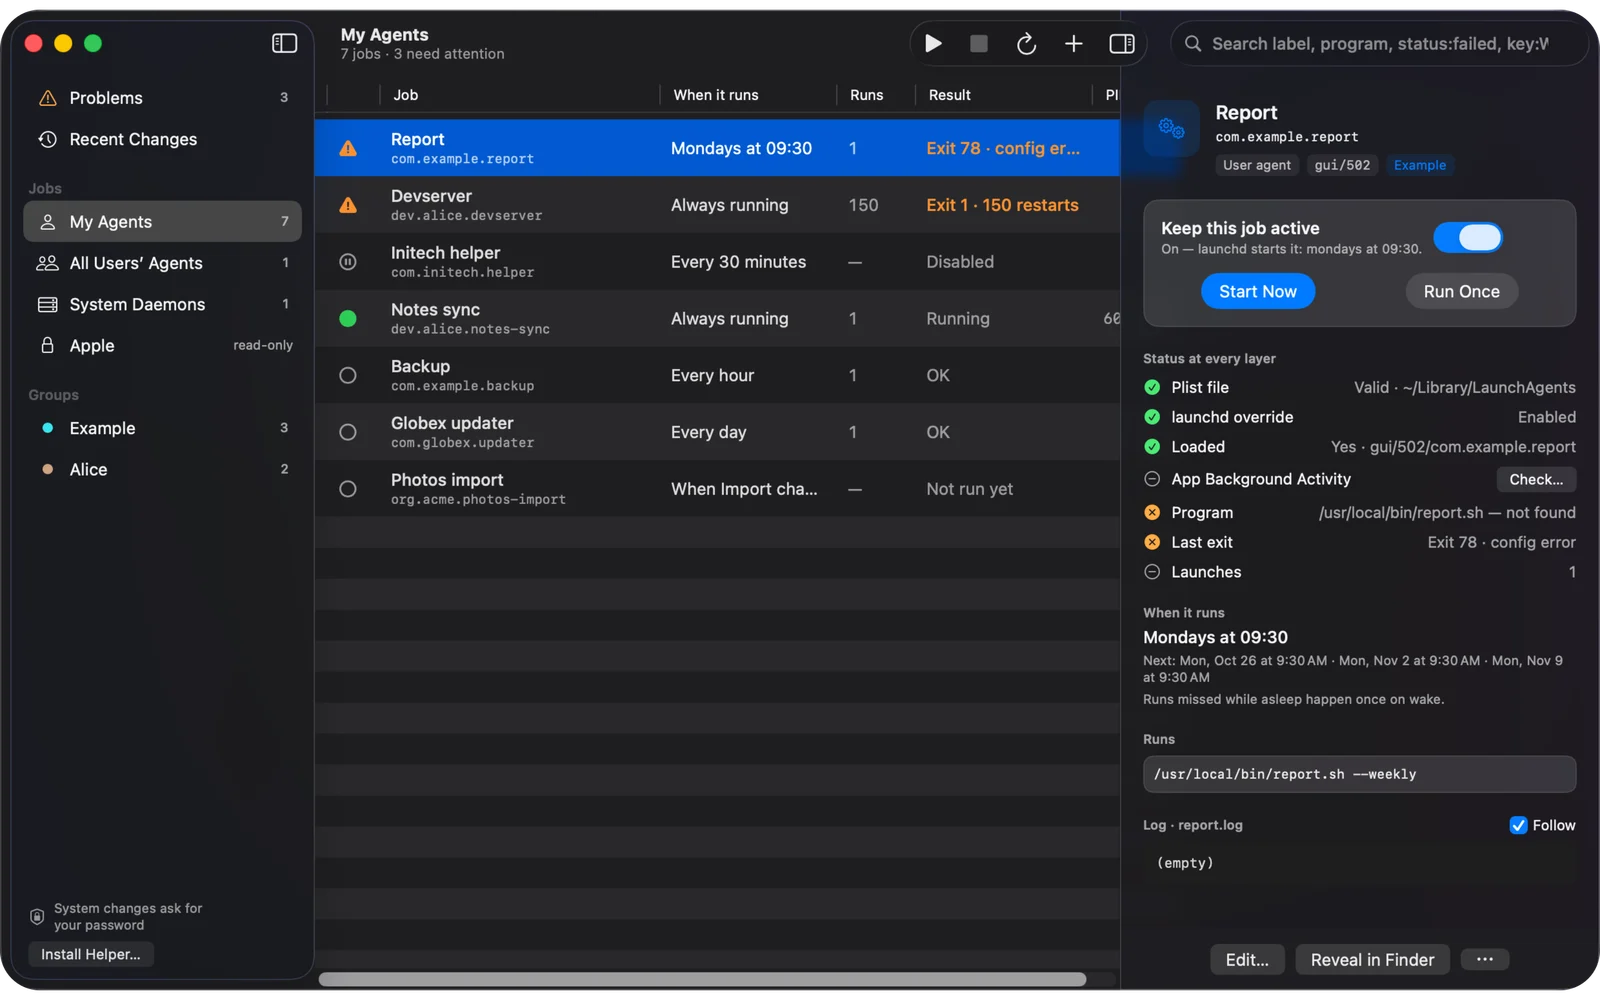Select All Users' Agents
Image resolution: width=1600 pixels, height=1000 pixels.
(x=163, y=263)
